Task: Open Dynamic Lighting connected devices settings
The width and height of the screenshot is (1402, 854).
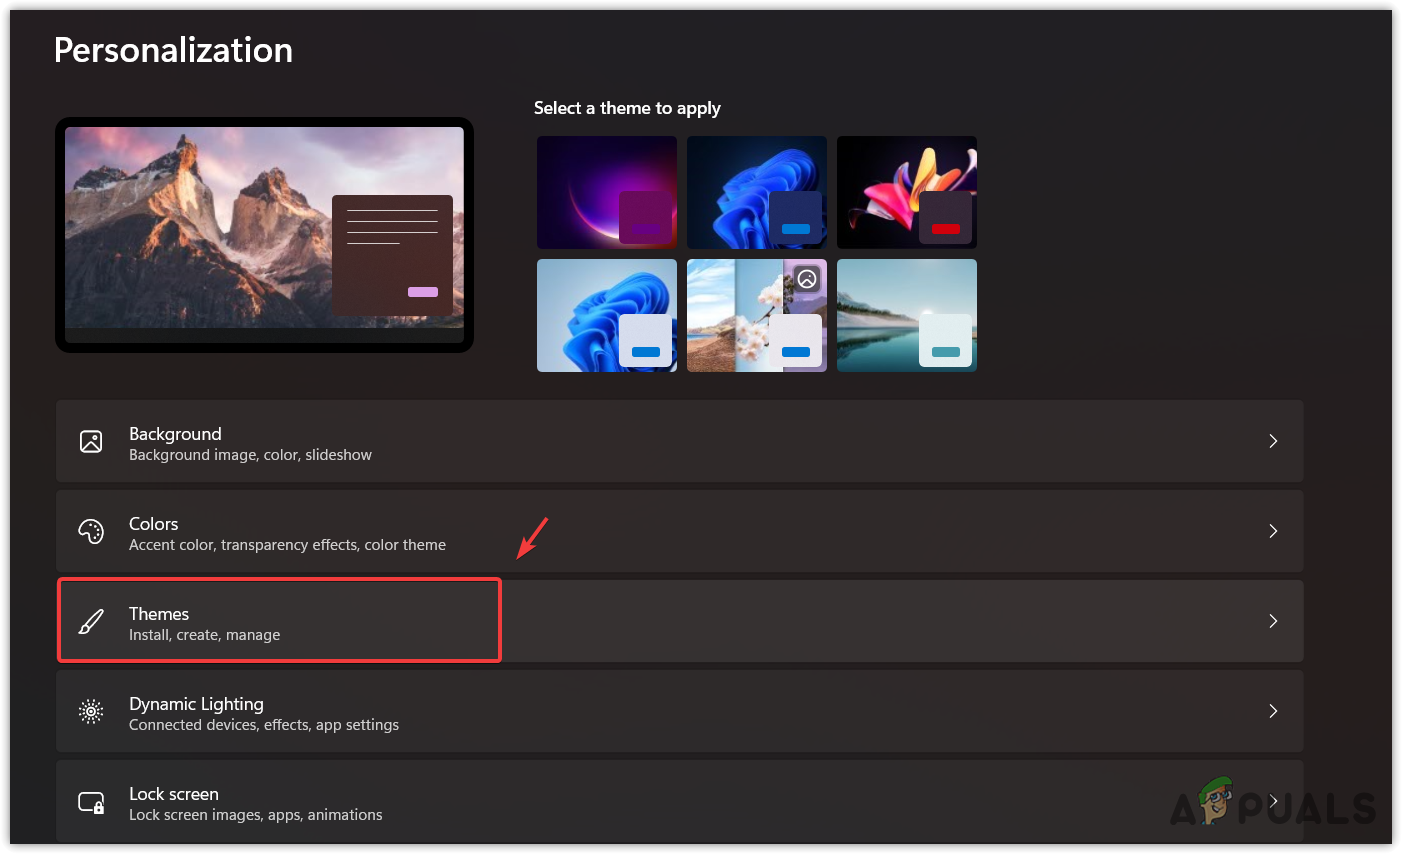Action: point(680,711)
